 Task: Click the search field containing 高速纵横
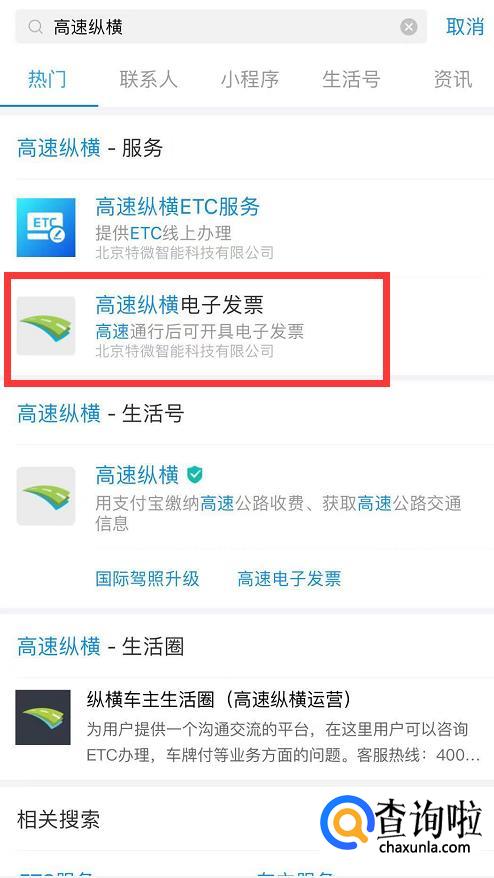(221, 26)
